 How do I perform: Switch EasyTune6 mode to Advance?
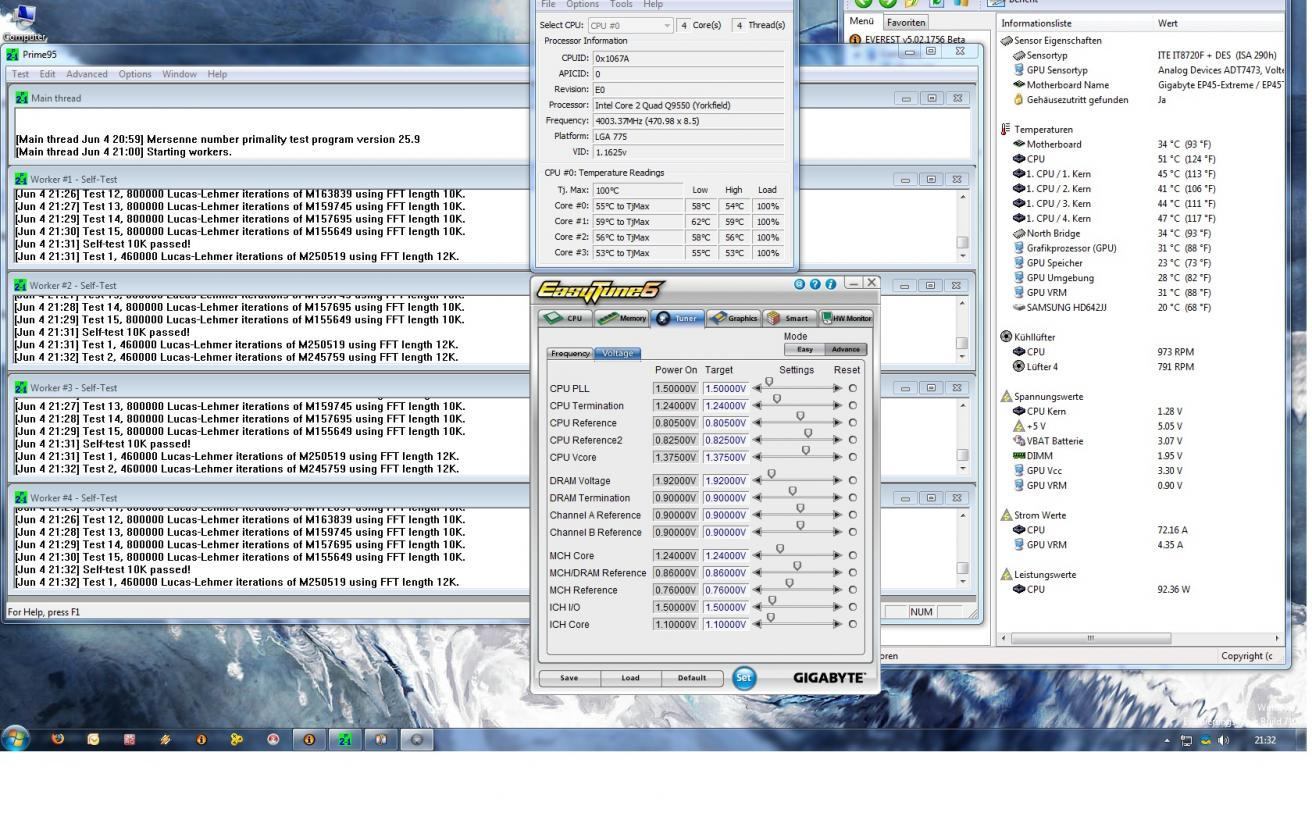846,349
